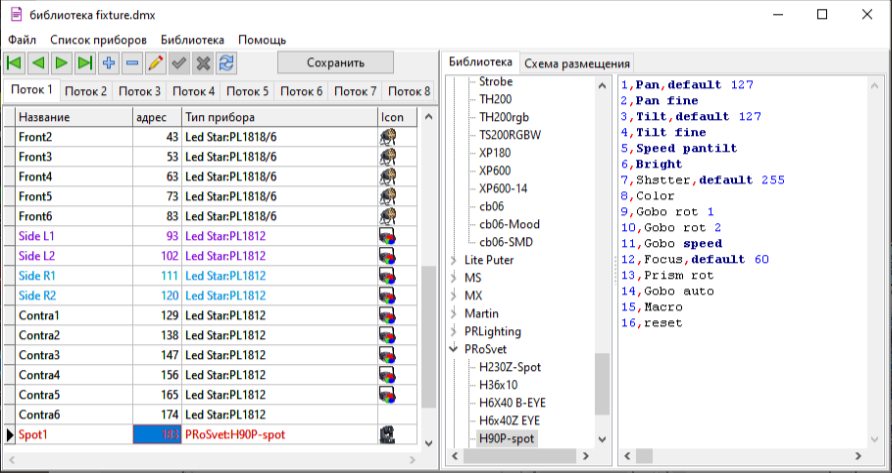
Task: Click the '12,Focus,default 60' channel line
Action: coord(695,260)
